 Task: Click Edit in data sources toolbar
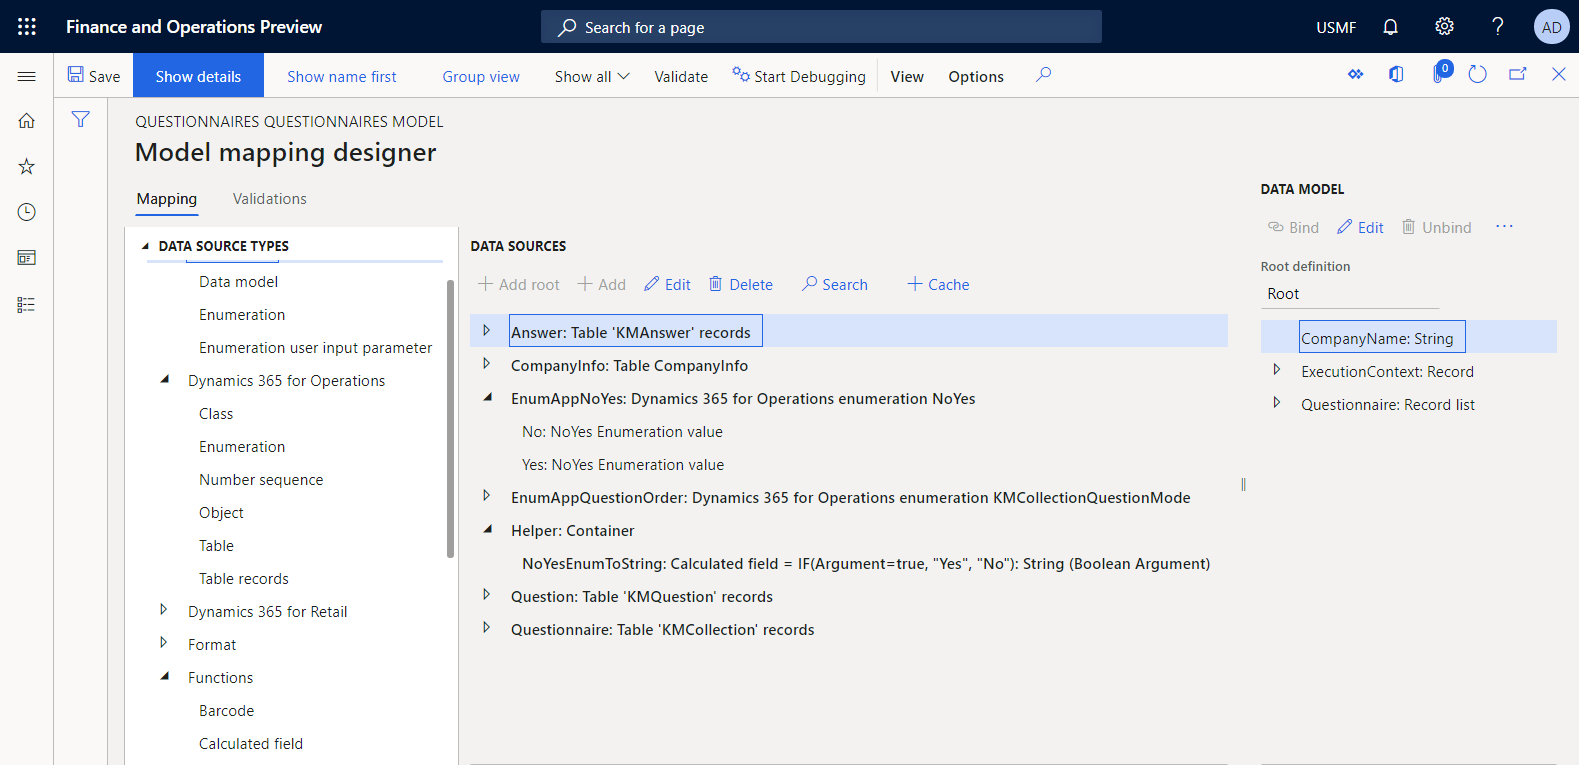click(667, 284)
